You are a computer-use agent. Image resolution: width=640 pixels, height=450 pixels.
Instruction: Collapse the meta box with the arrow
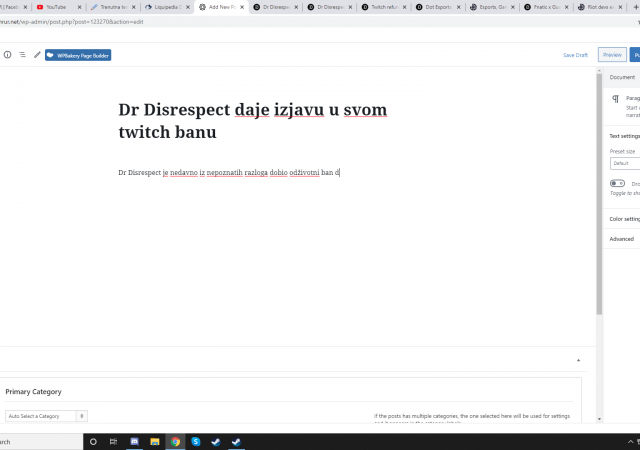pyautogui.click(x=578, y=359)
